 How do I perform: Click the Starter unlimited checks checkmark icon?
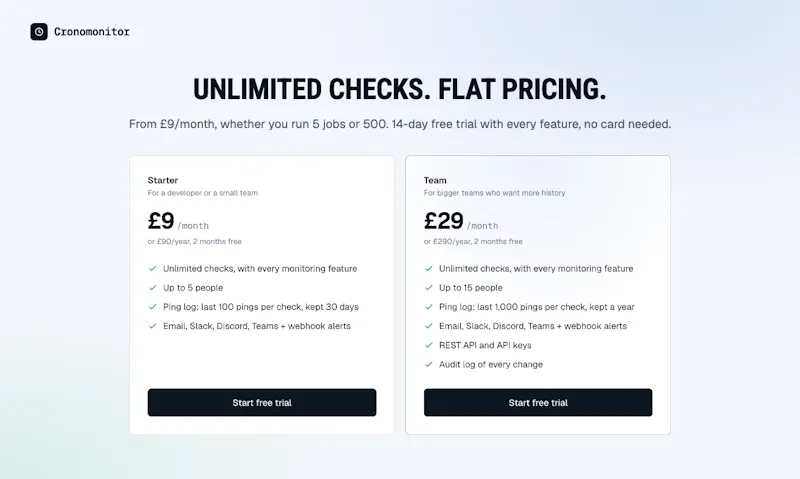[153, 268]
